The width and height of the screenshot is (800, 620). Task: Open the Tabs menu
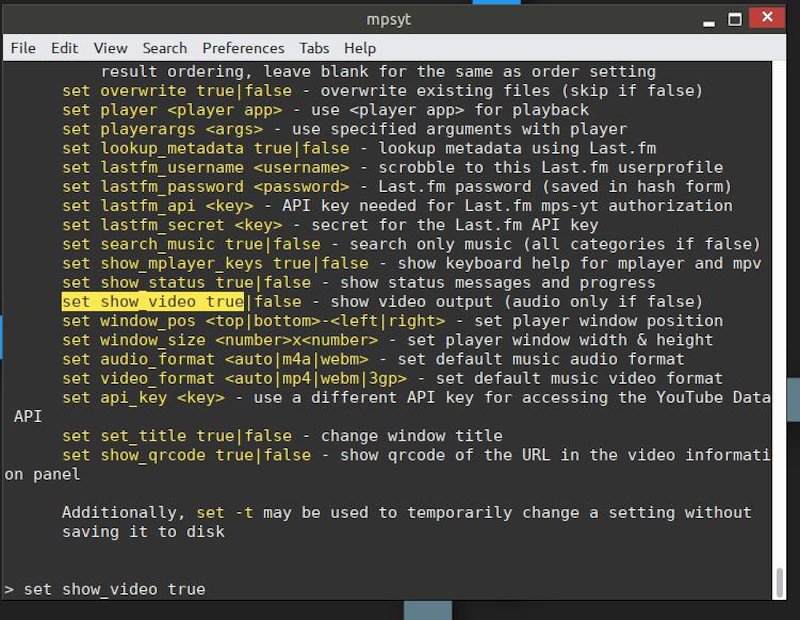313,48
